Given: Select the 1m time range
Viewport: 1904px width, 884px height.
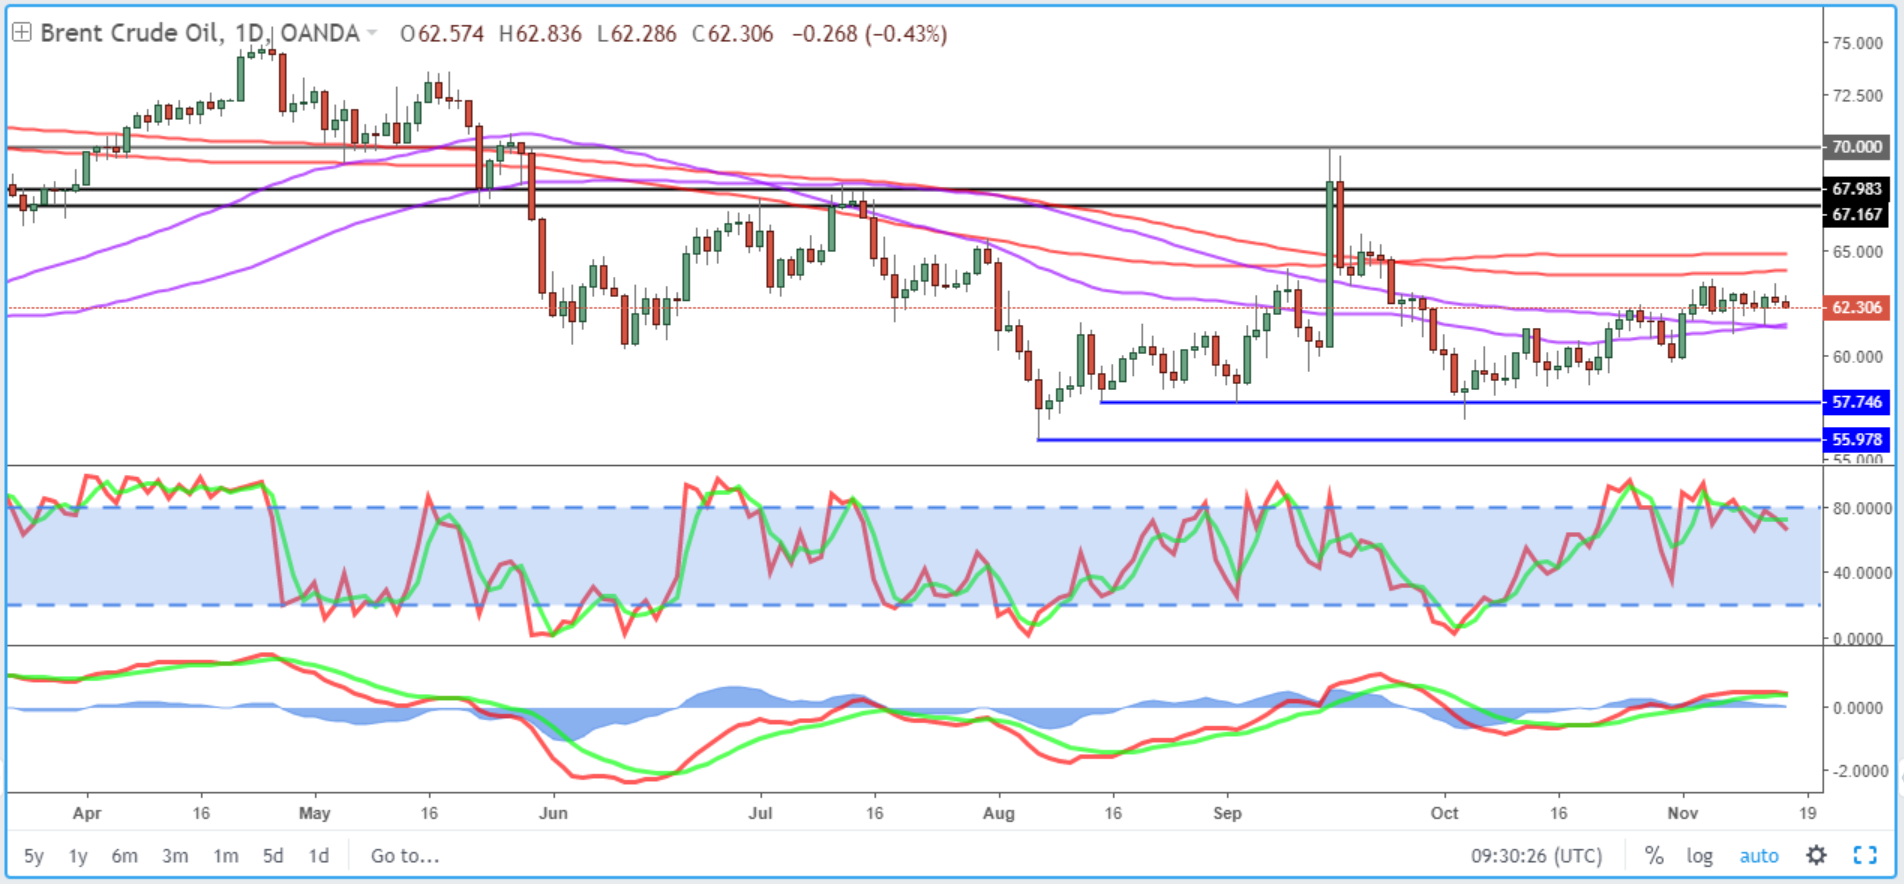Looking at the screenshot, I should click(x=226, y=856).
